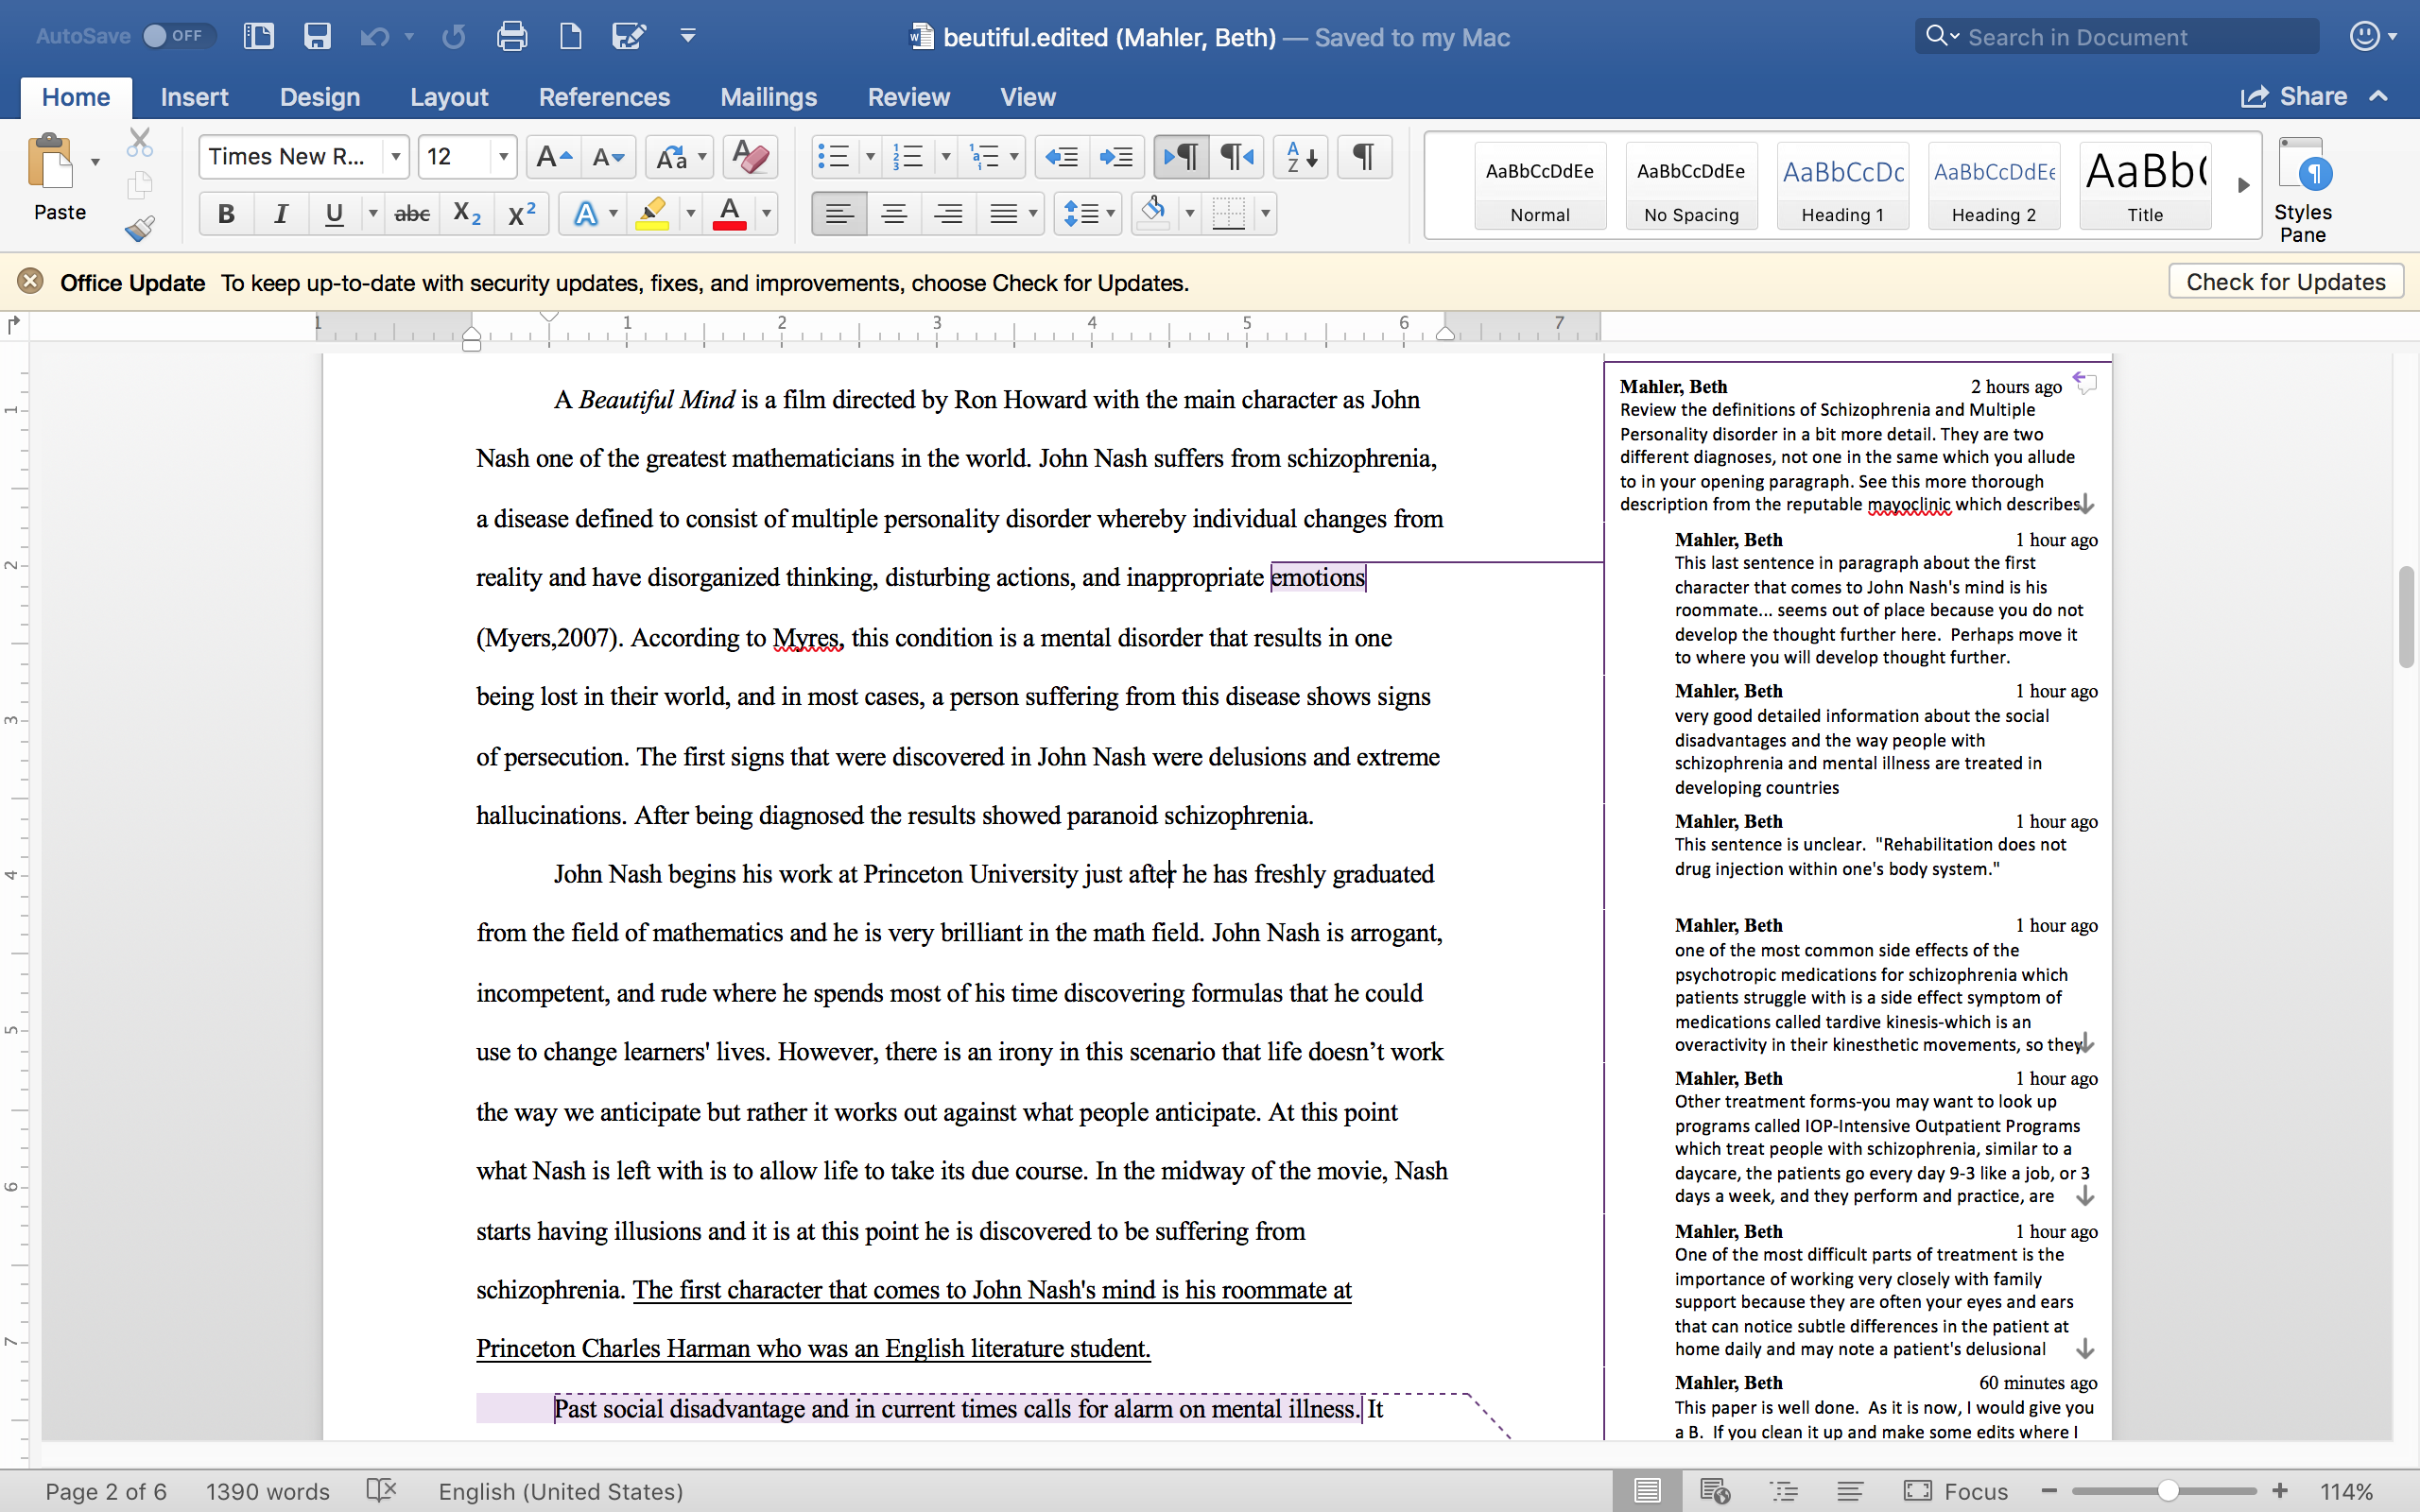Open the font size dropdown

[503, 157]
